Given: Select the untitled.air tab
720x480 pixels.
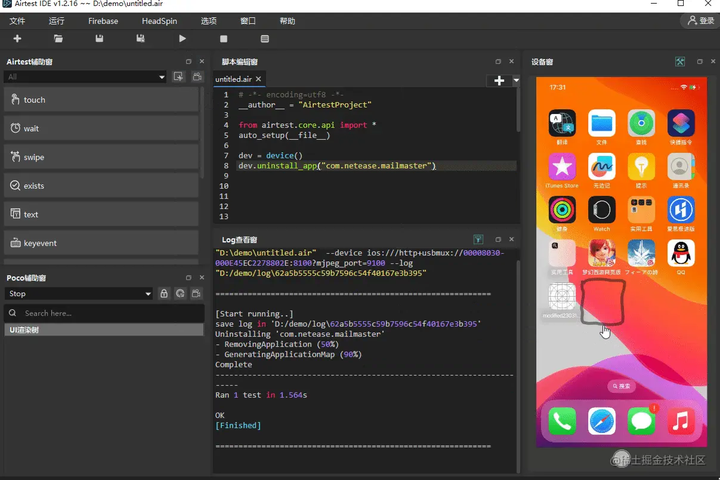Looking at the screenshot, I should click(233, 79).
